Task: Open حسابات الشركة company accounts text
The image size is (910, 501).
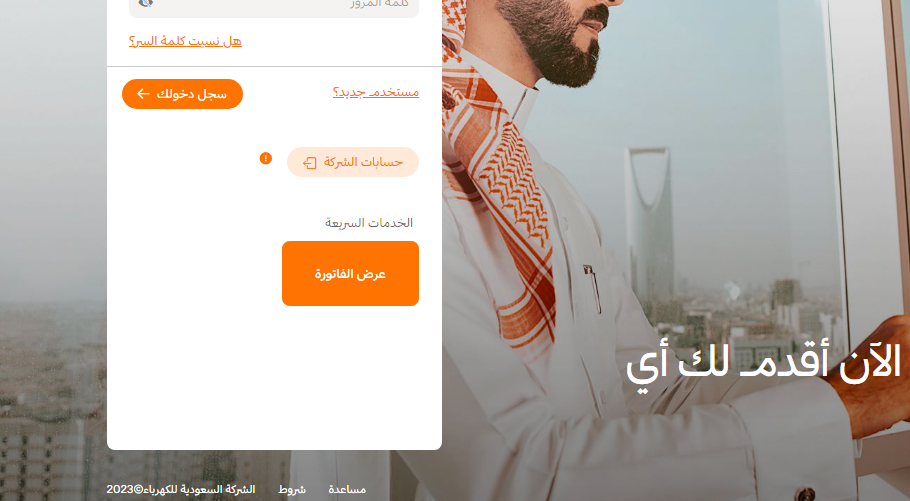Action: coord(363,162)
